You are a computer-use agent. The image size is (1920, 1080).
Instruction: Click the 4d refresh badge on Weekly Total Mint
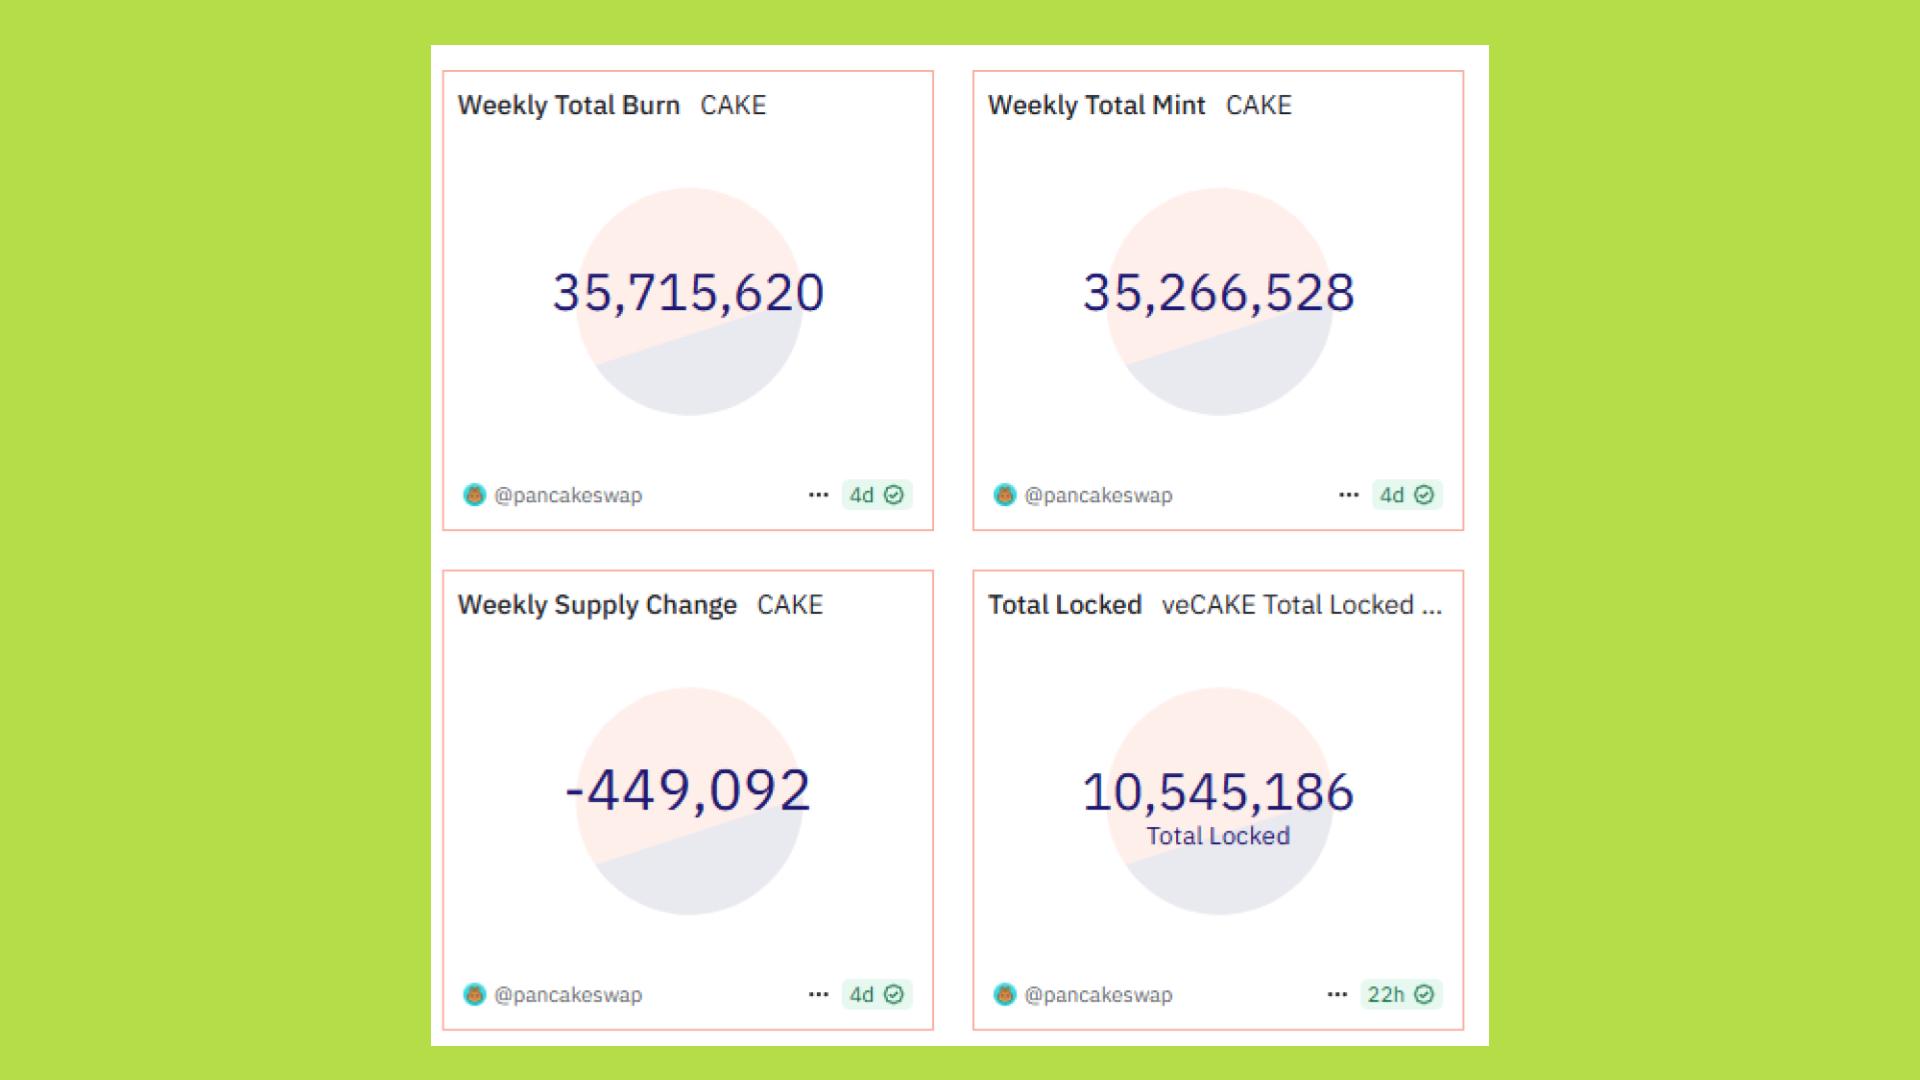(x=1392, y=495)
